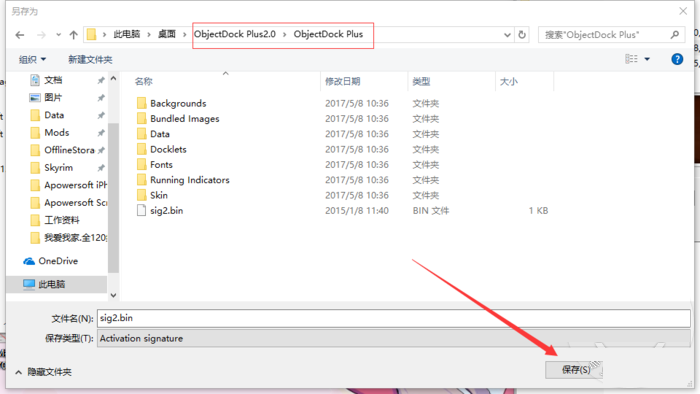Screen dimensions: 700x394
Task: Sort by the 修改日期 column header
Action: click(342, 81)
